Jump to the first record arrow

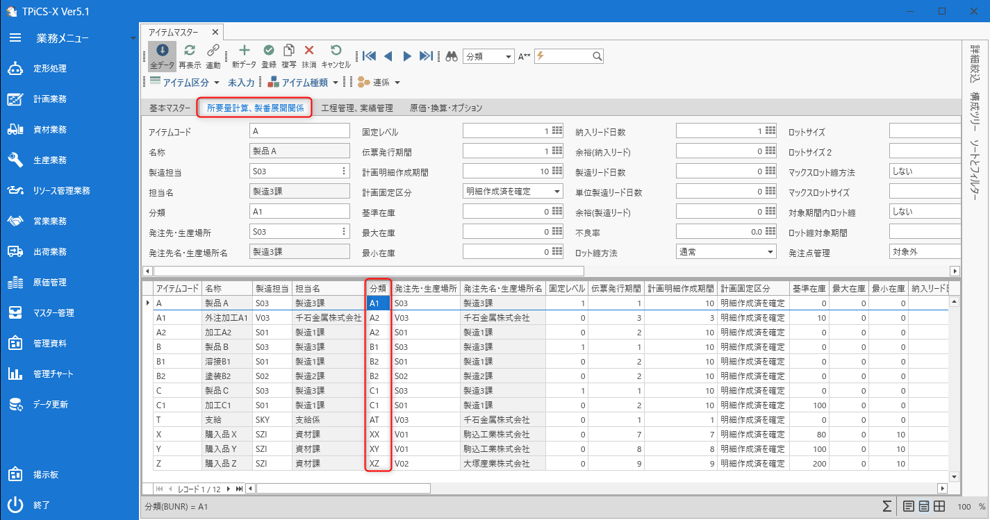point(369,57)
